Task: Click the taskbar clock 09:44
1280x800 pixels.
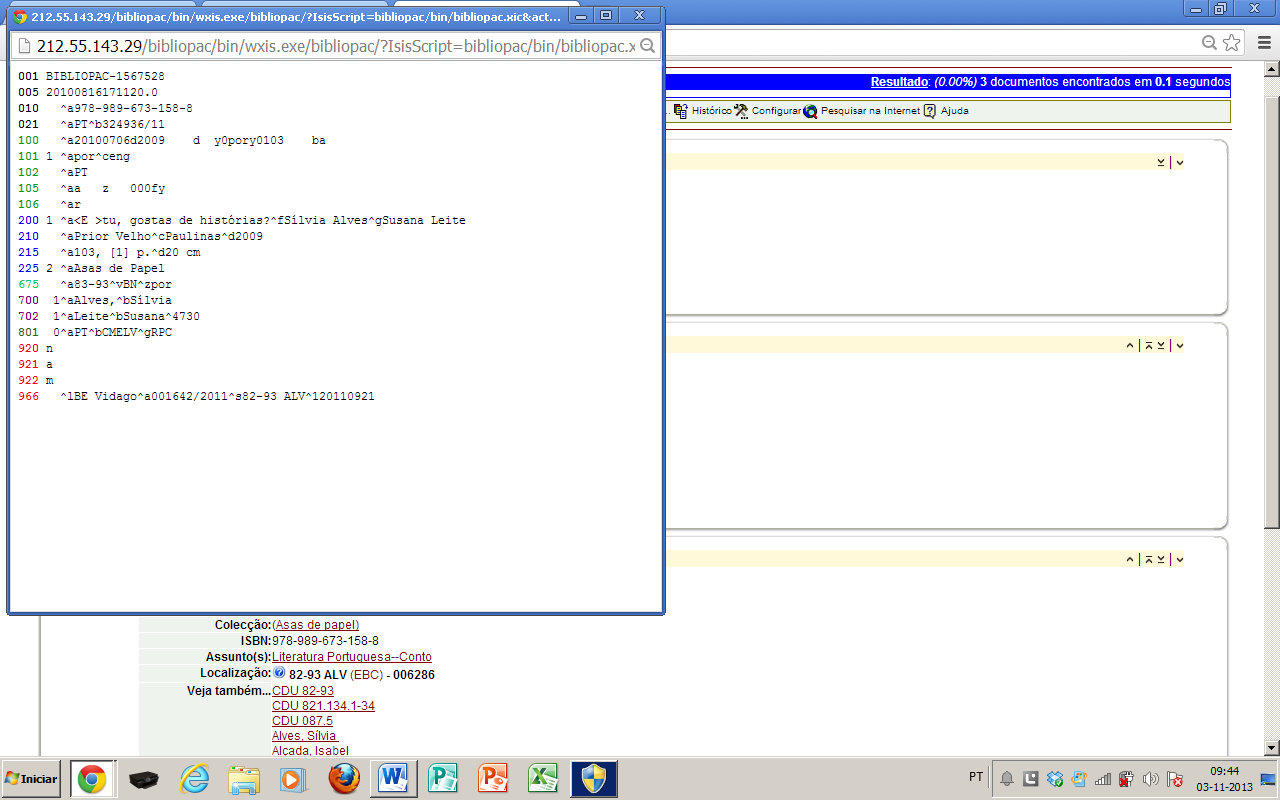Action: tap(1224, 771)
